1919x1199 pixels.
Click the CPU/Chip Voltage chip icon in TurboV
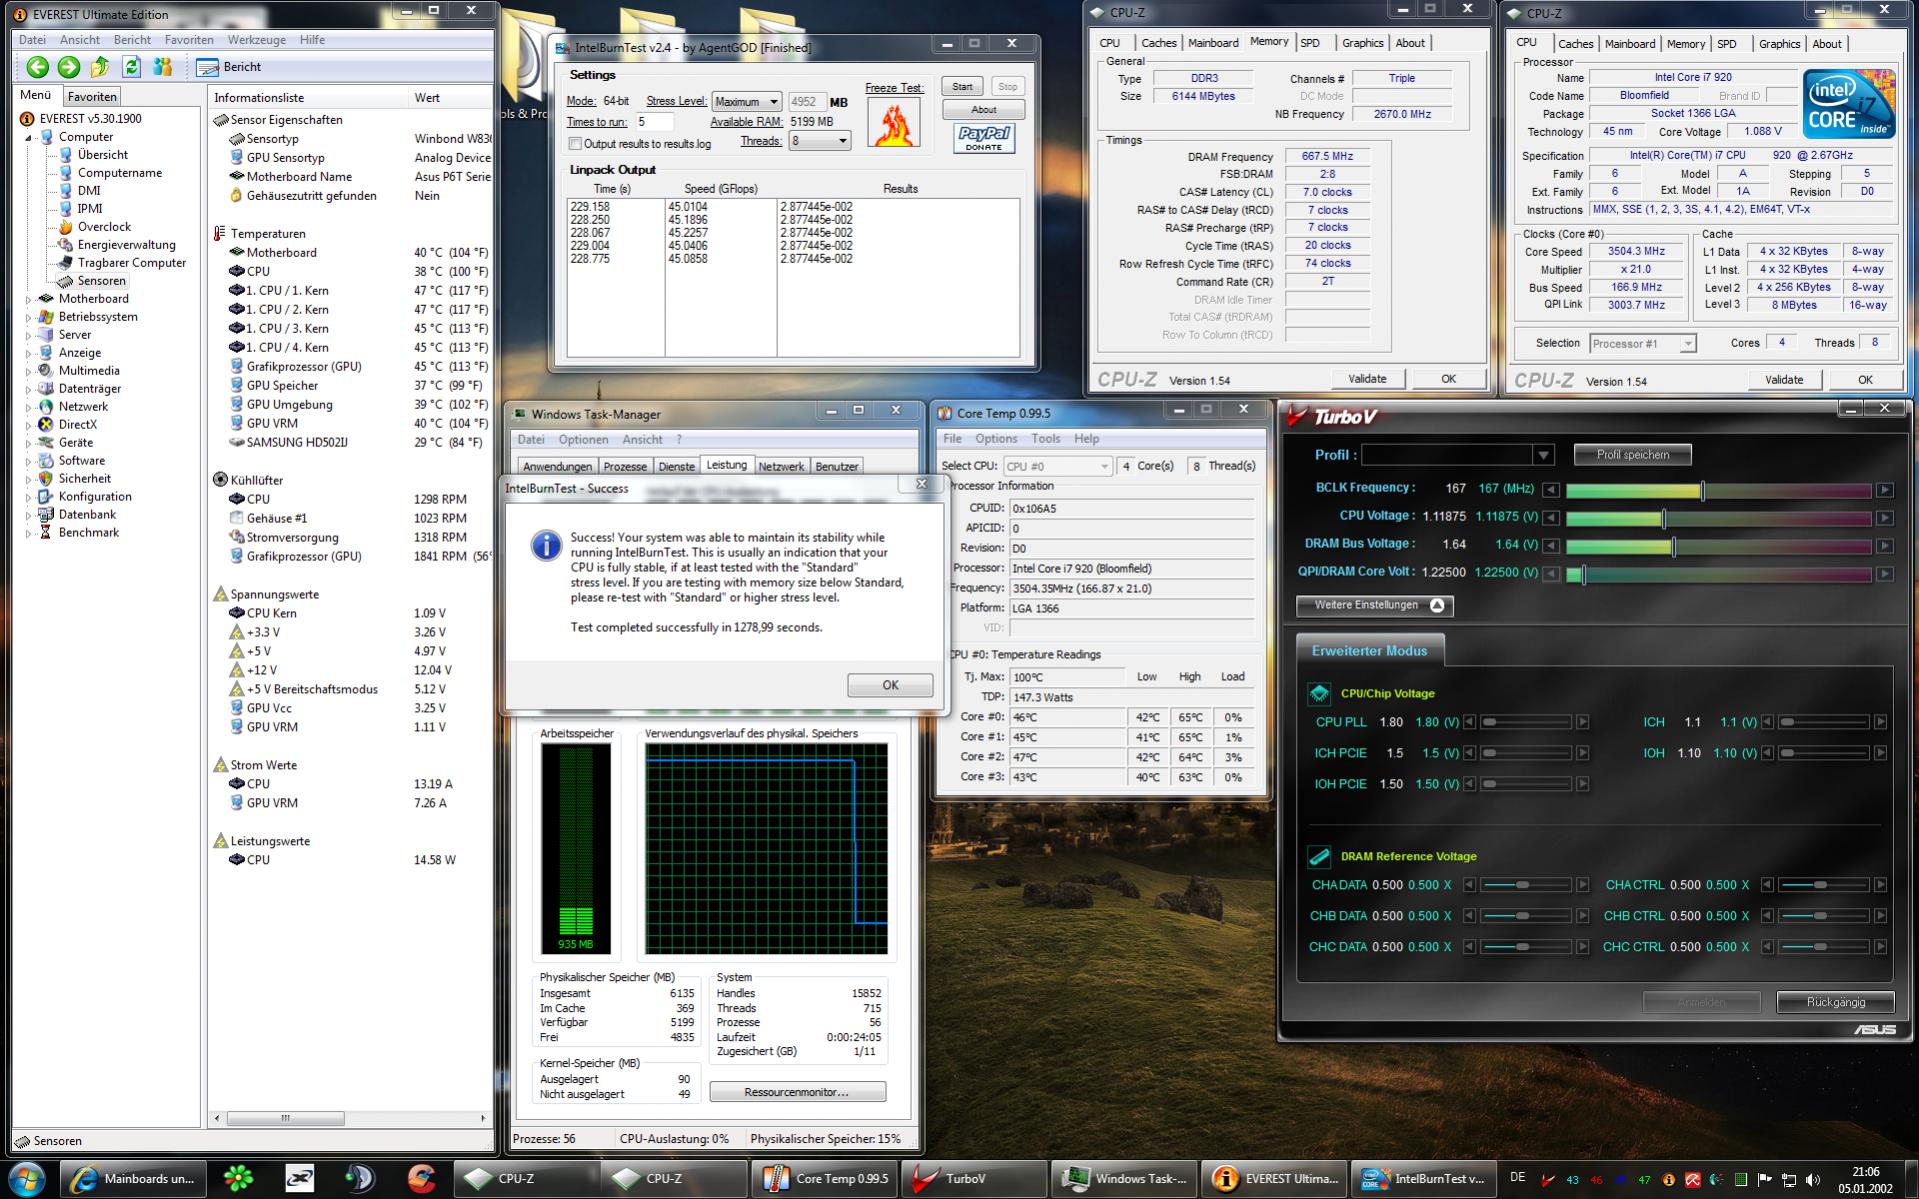1319,693
